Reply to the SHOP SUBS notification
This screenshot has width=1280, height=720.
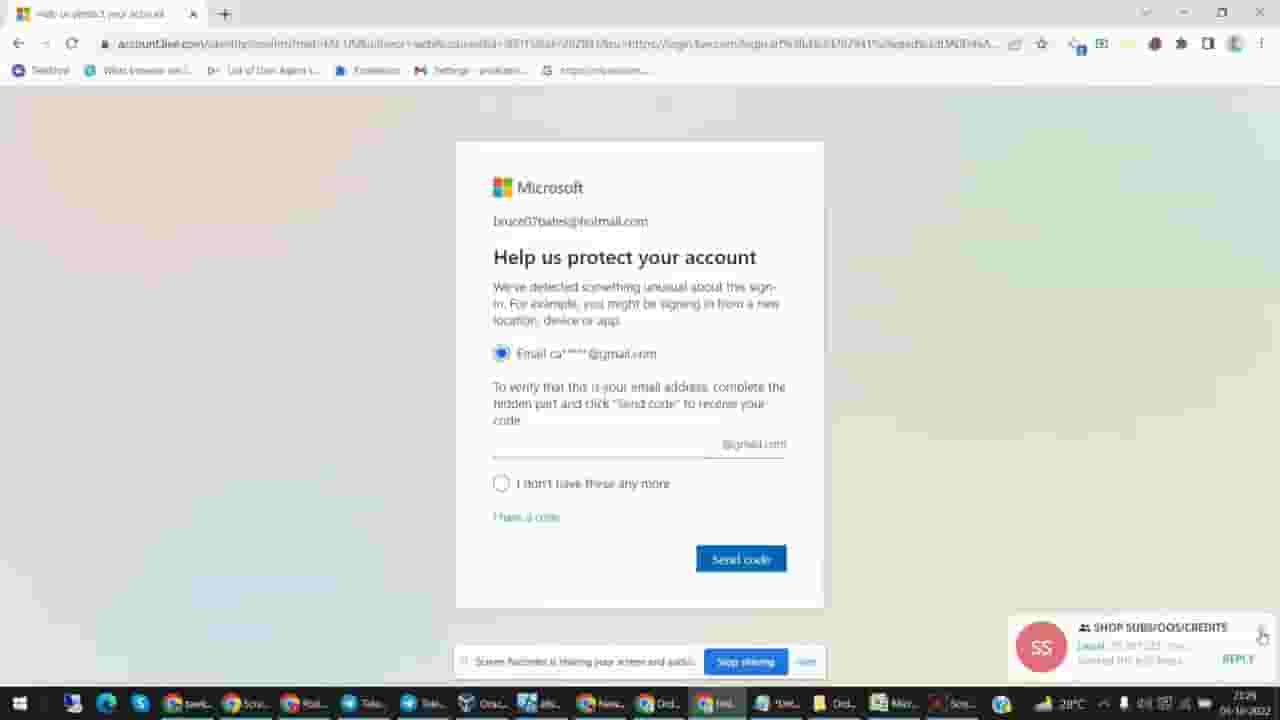[1238, 659]
